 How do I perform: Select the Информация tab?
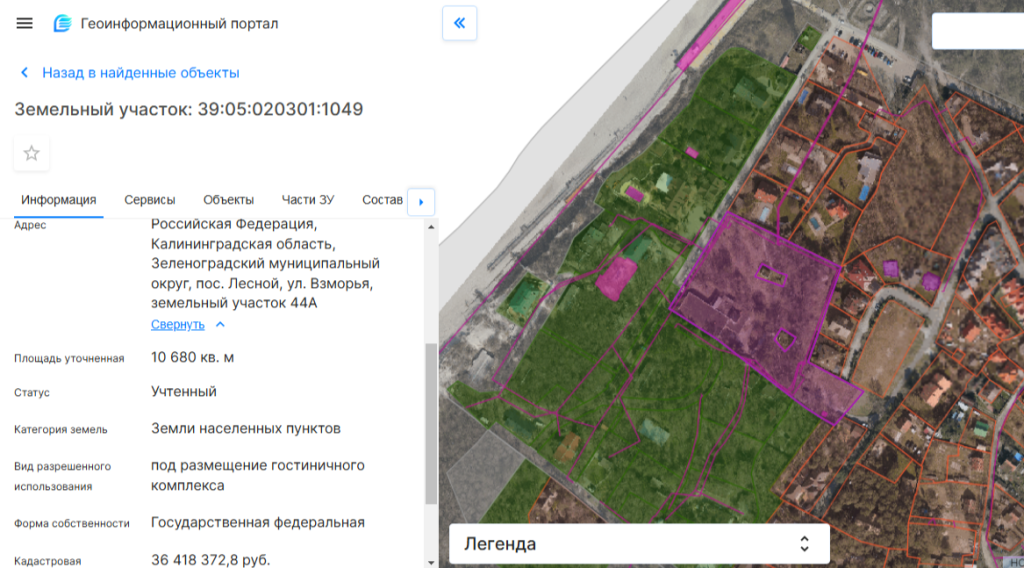[x=59, y=200]
